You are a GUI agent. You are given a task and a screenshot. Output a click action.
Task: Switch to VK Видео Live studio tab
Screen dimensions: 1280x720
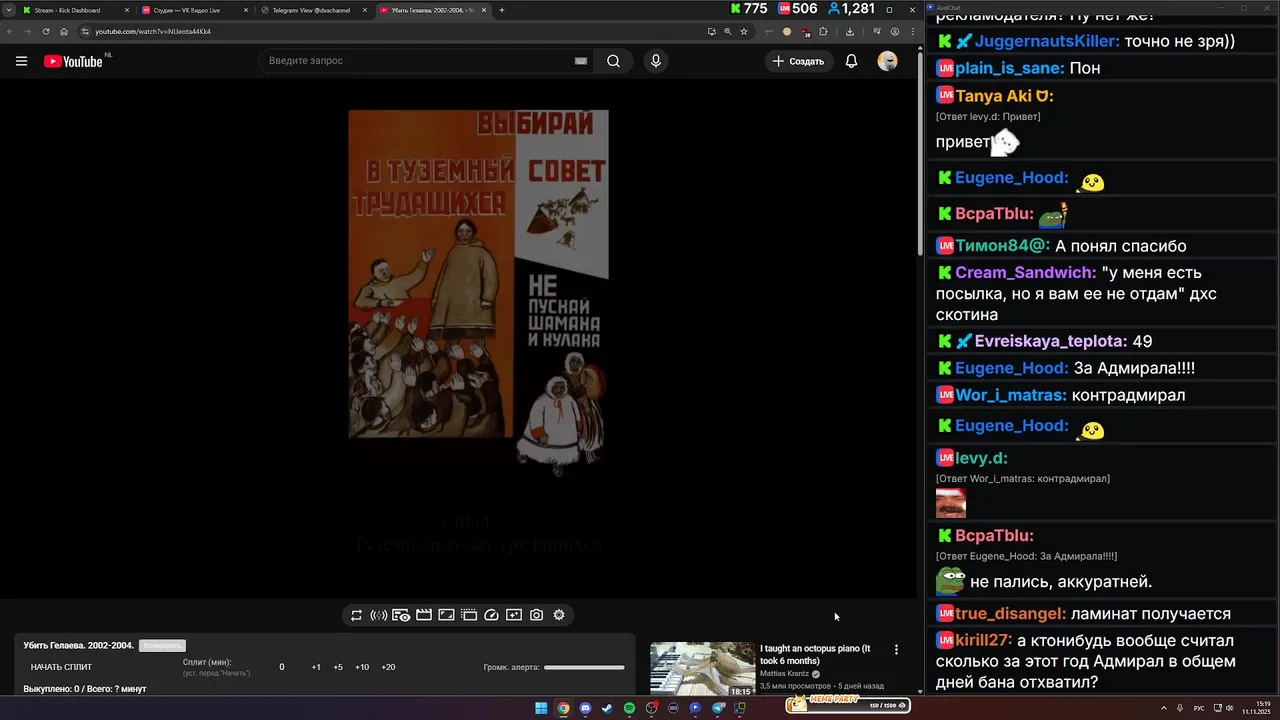click(194, 10)
